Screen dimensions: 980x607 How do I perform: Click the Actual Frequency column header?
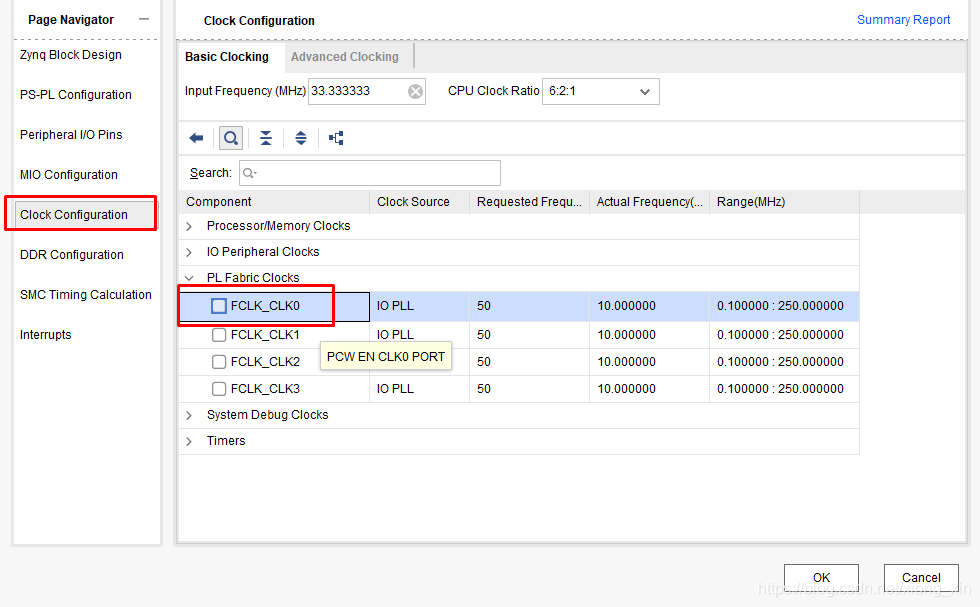649,202
